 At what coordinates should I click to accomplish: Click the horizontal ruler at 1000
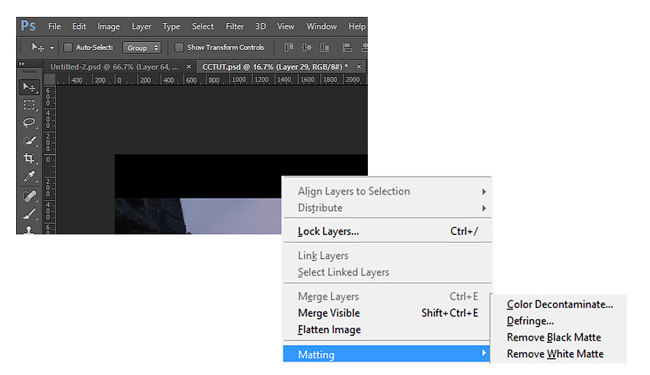pyautogui.click(x=239, y=80)
